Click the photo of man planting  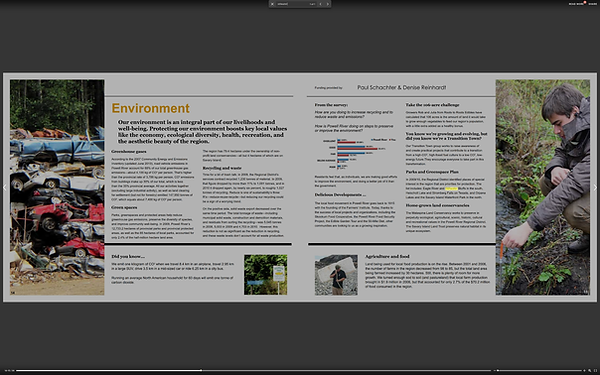tap(543, 187)
